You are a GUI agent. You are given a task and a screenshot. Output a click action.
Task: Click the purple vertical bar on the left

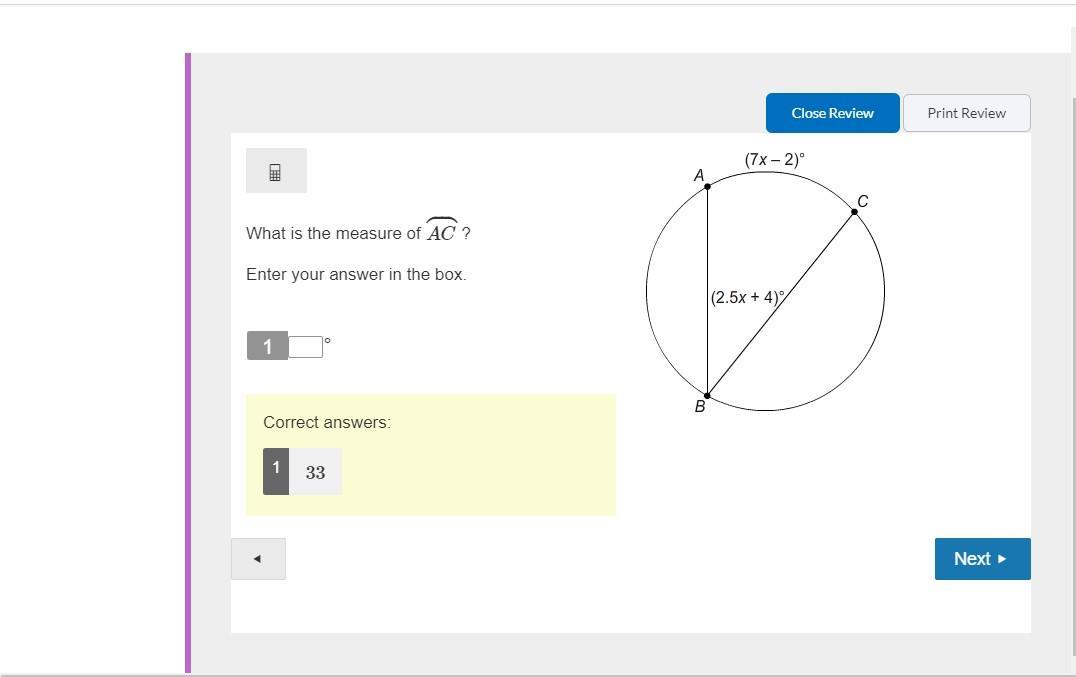[188, 360]
